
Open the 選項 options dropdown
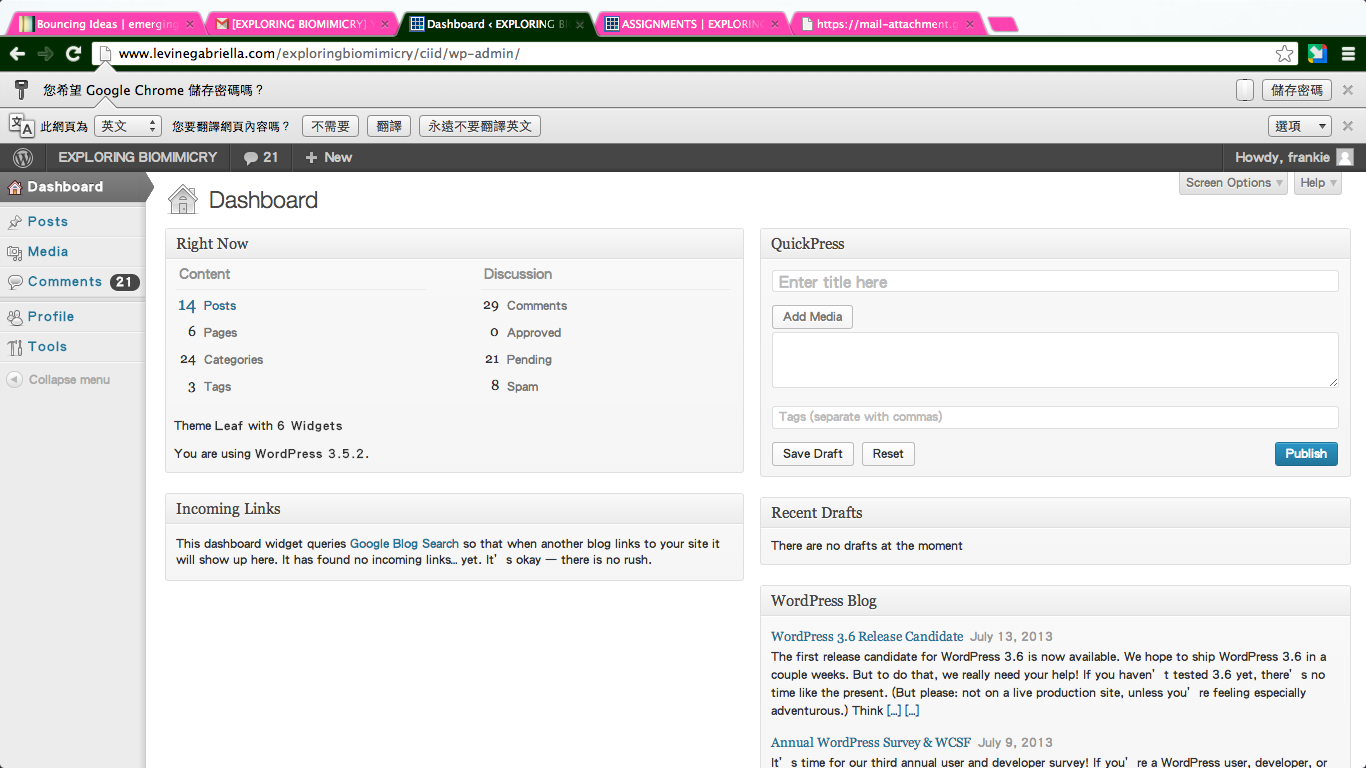1299,126
